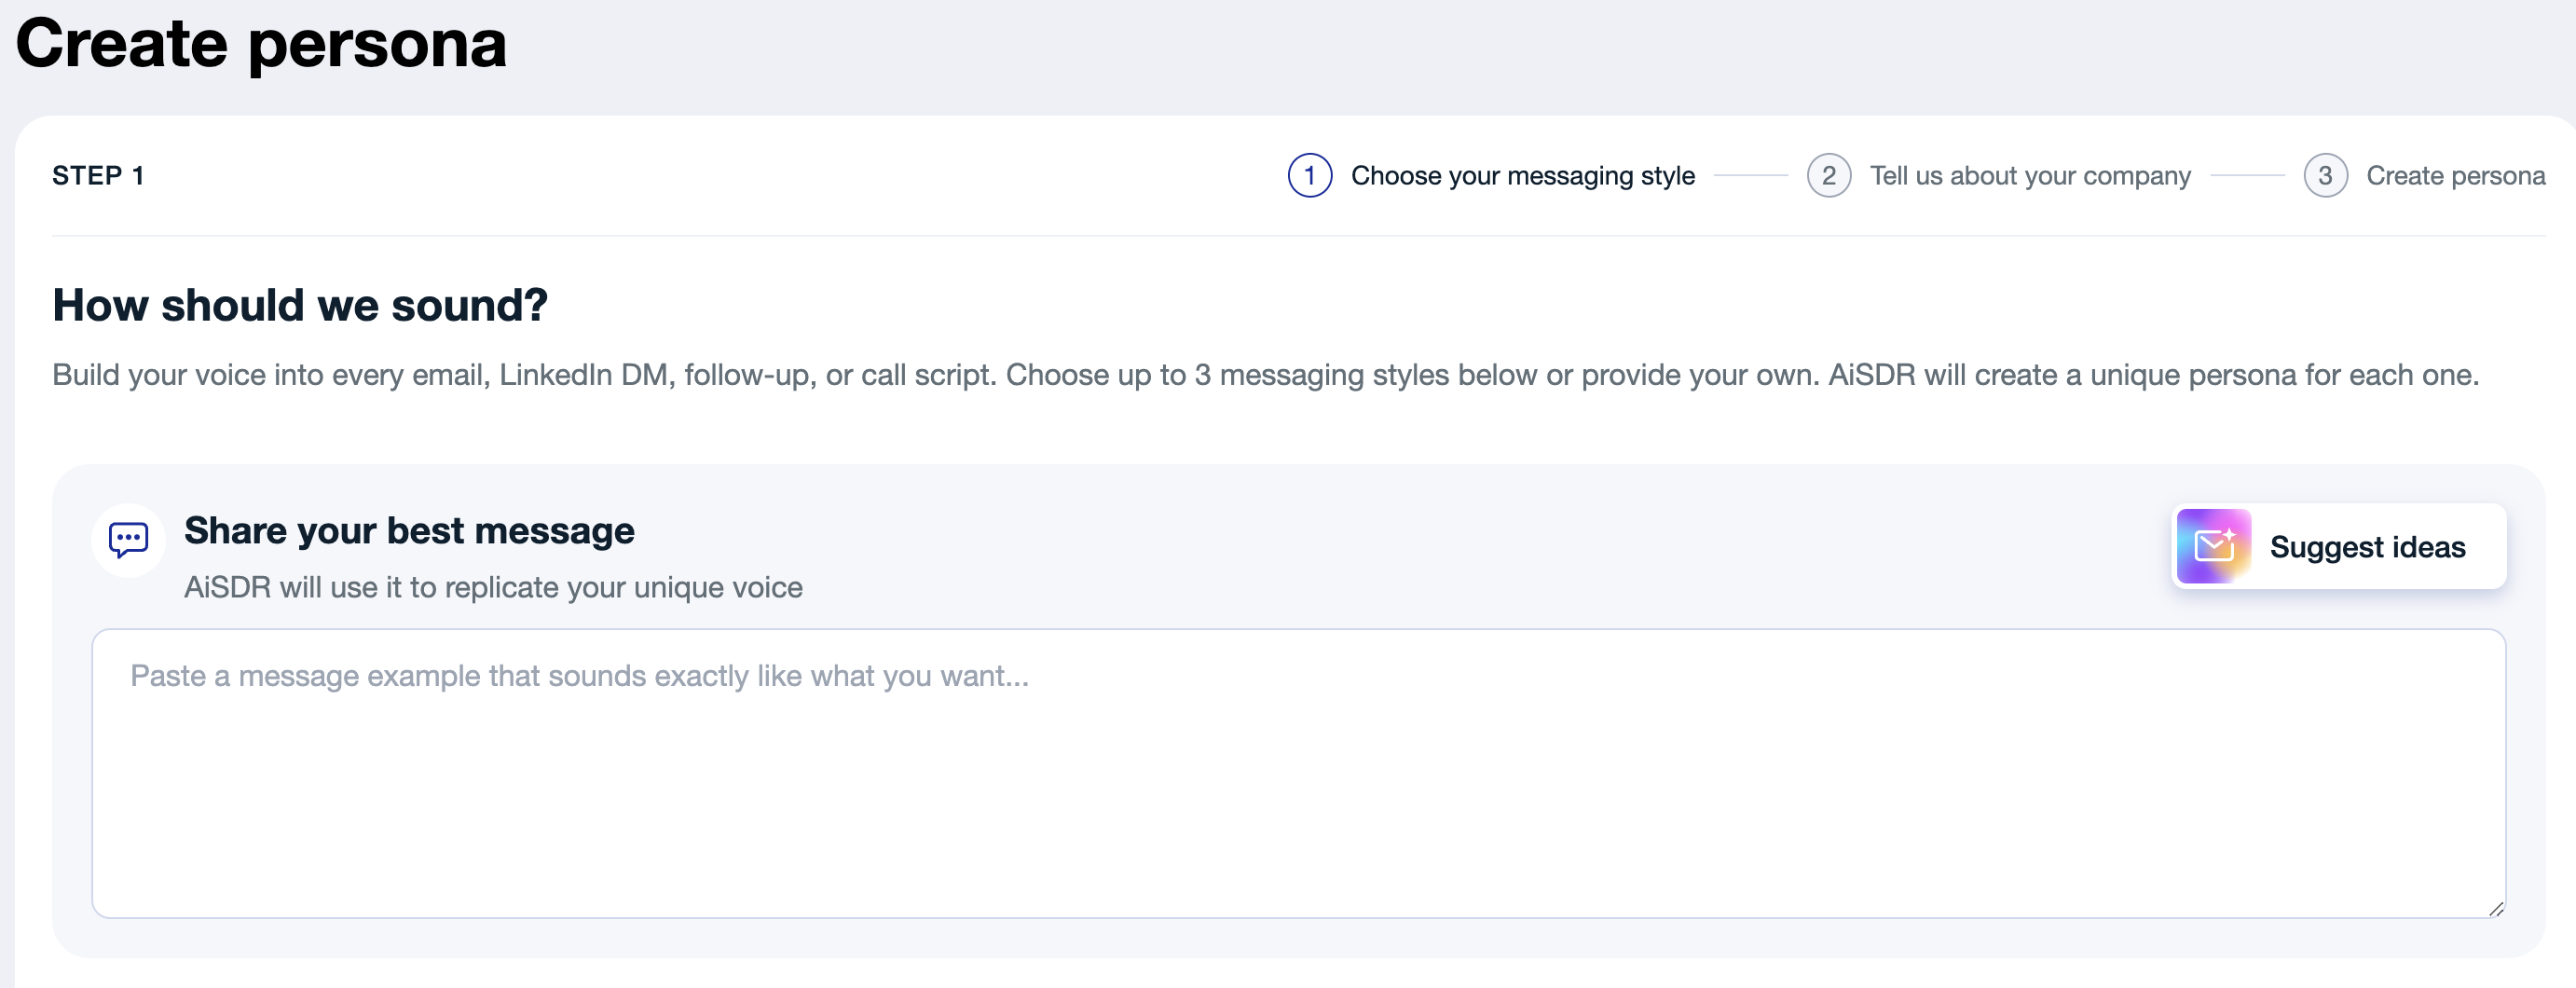
Task: Click the step 3 circle number
Action: pyautogui.click(x=2325, y=176)
